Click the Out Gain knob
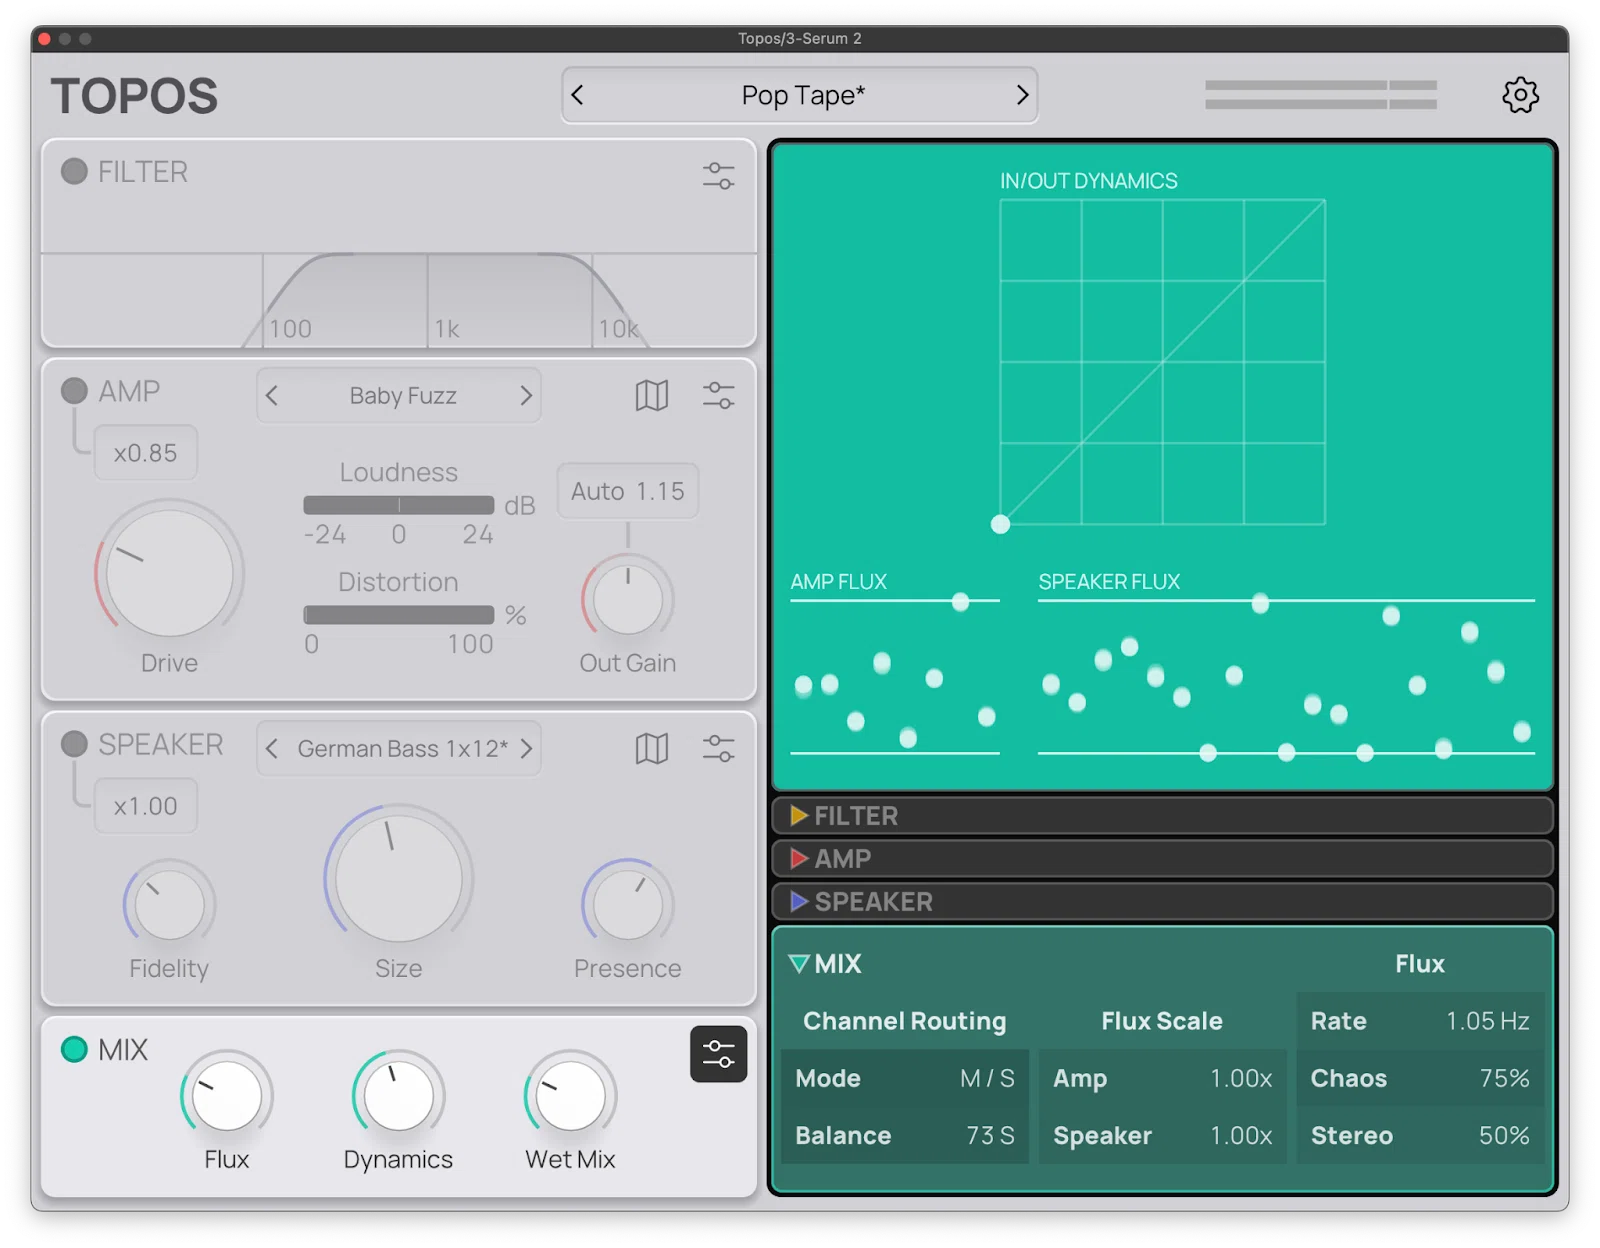Screen dimensions: 1600x1248 pyautogui.click(x=628, y=600)
